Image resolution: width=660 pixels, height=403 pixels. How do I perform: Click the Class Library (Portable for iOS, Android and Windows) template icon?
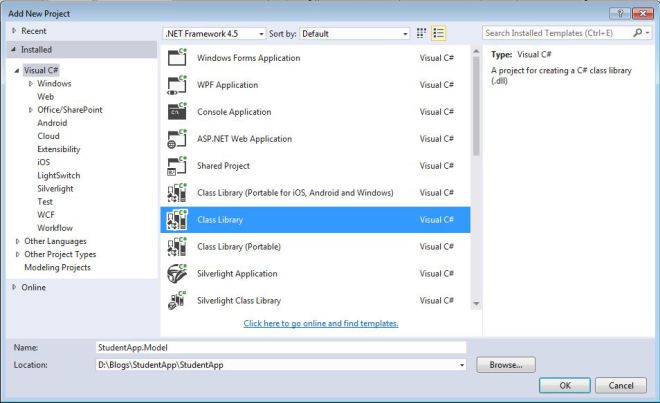[177, 192]
